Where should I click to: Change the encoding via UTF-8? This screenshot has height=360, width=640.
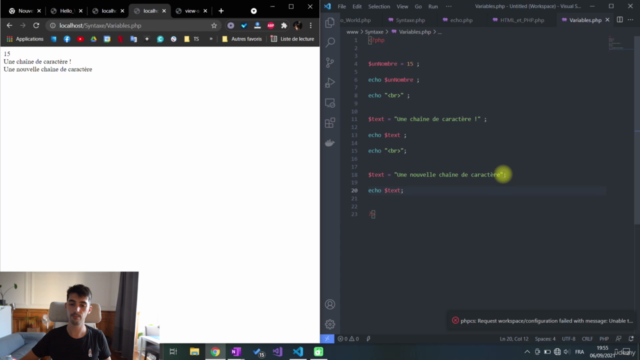click(x=569, y=339)
